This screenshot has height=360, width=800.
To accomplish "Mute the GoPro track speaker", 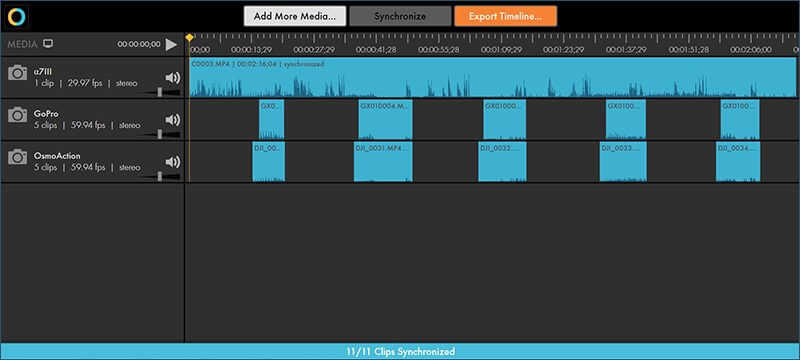I will pos(172,120).
